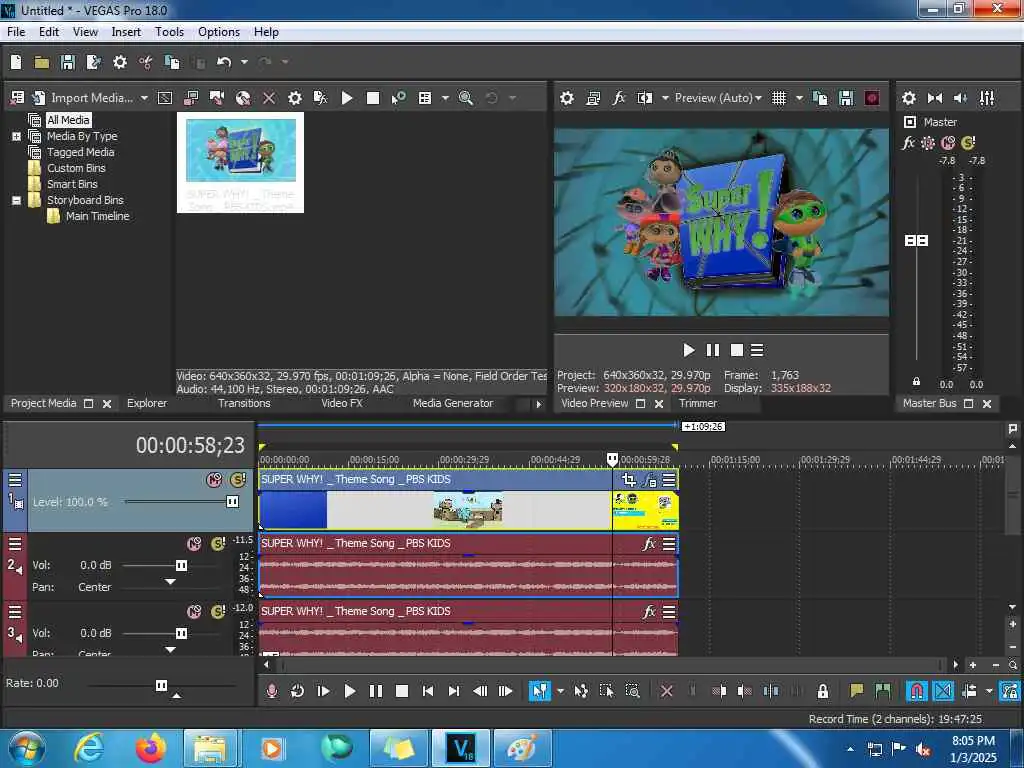Open Event FX on track 2 audio event
Viewport: 1024px width, 768px height.
[x=648, y=544]
